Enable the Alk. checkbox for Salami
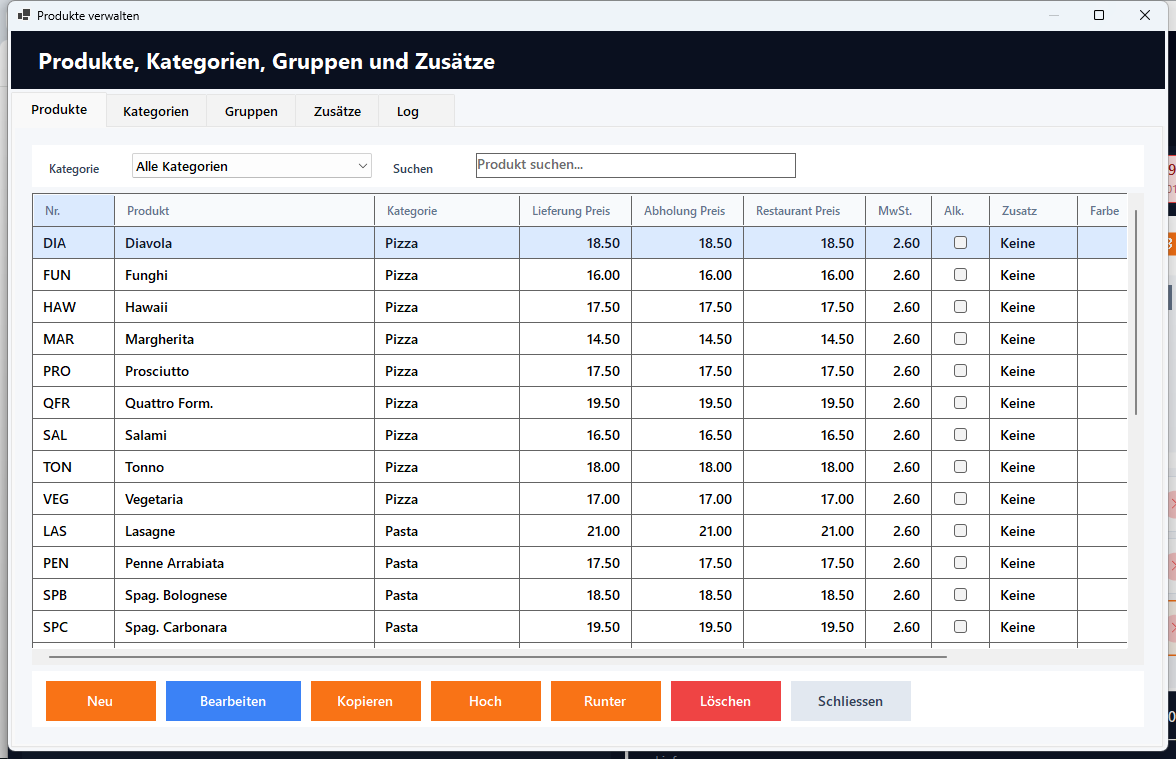This screenshot has width=1176, height=759. (x=960, y=435)
